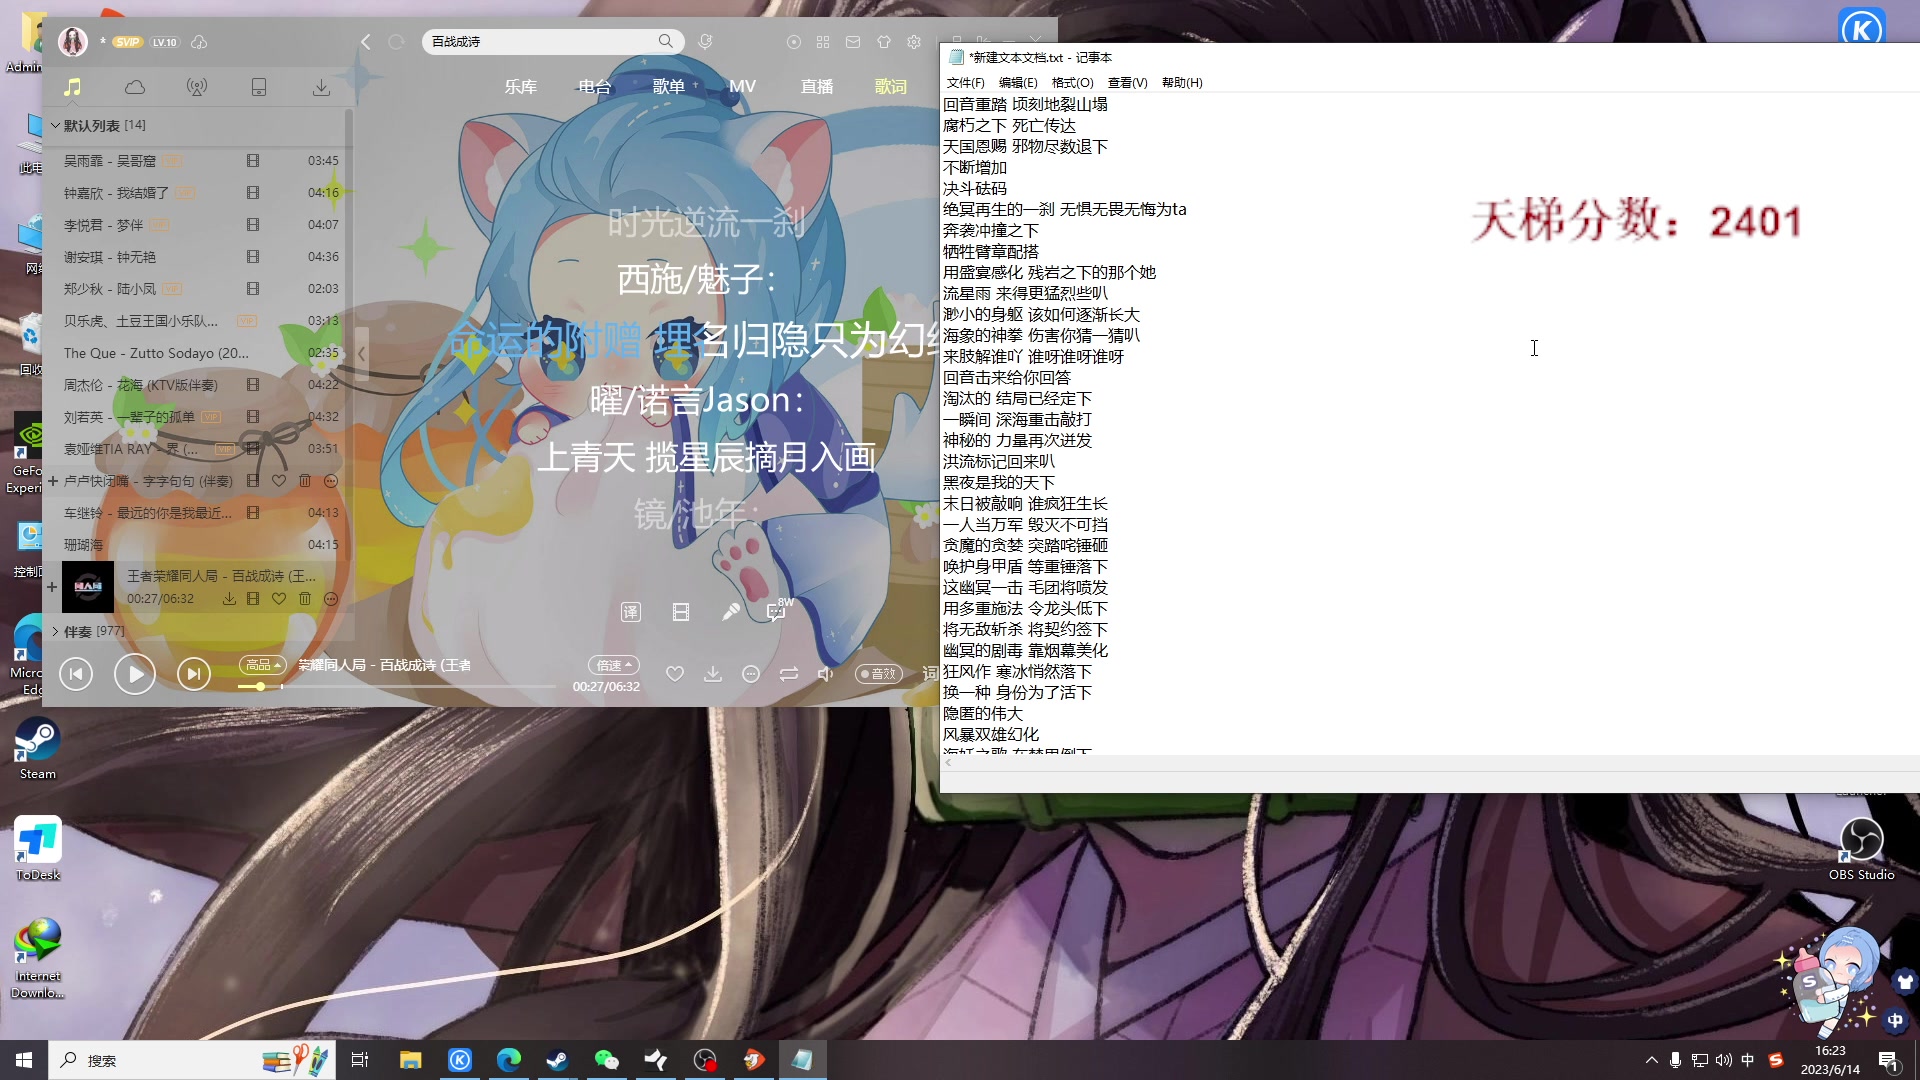Open the radio broadcast tab icon

(x=197, y=87)
